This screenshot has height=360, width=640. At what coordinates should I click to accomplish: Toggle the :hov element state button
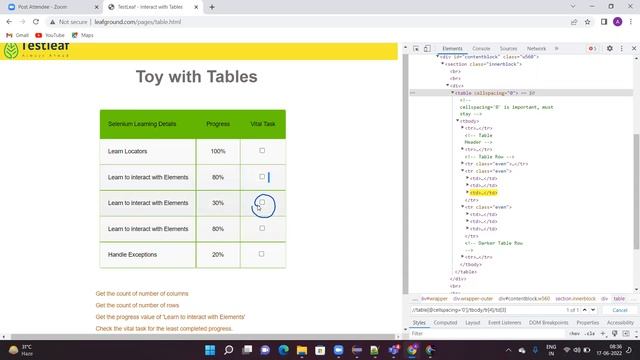coord(575,334)
